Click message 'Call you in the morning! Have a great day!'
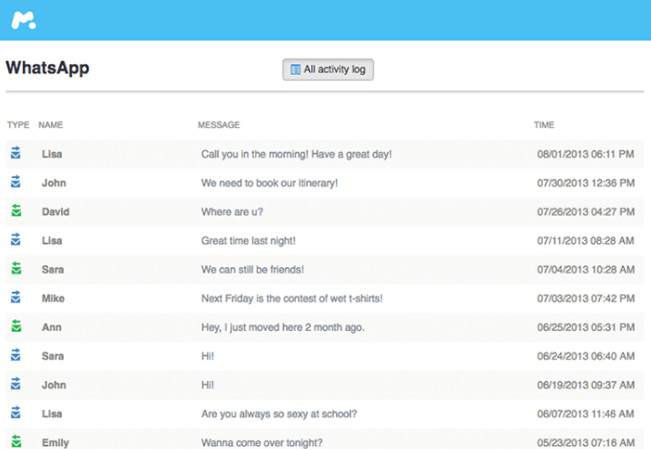 coord(296,154)
